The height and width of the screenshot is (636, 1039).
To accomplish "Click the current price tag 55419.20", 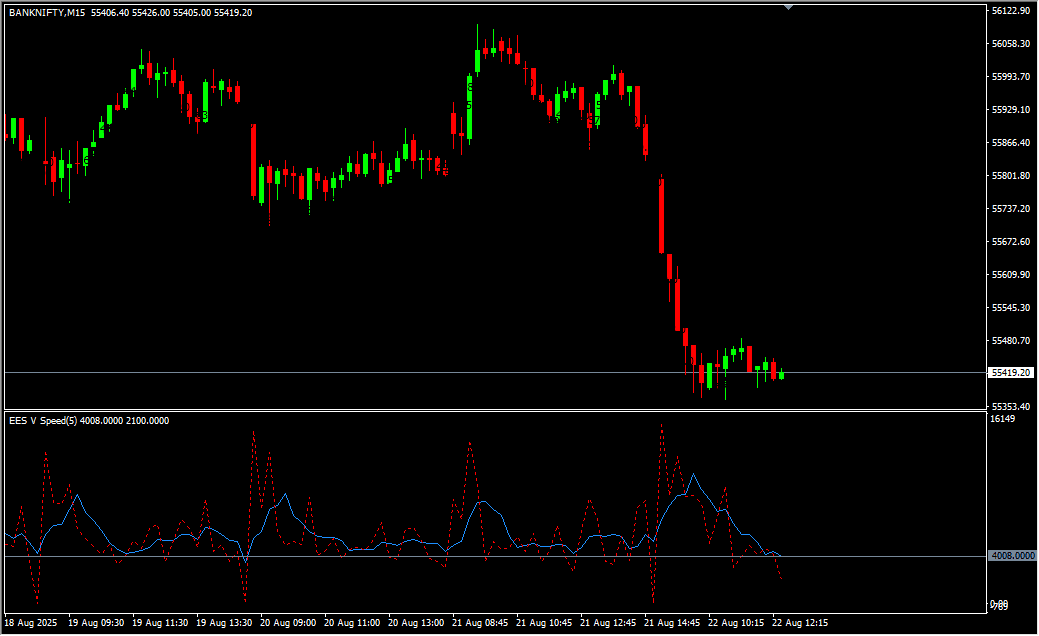I will point(1010,373).
